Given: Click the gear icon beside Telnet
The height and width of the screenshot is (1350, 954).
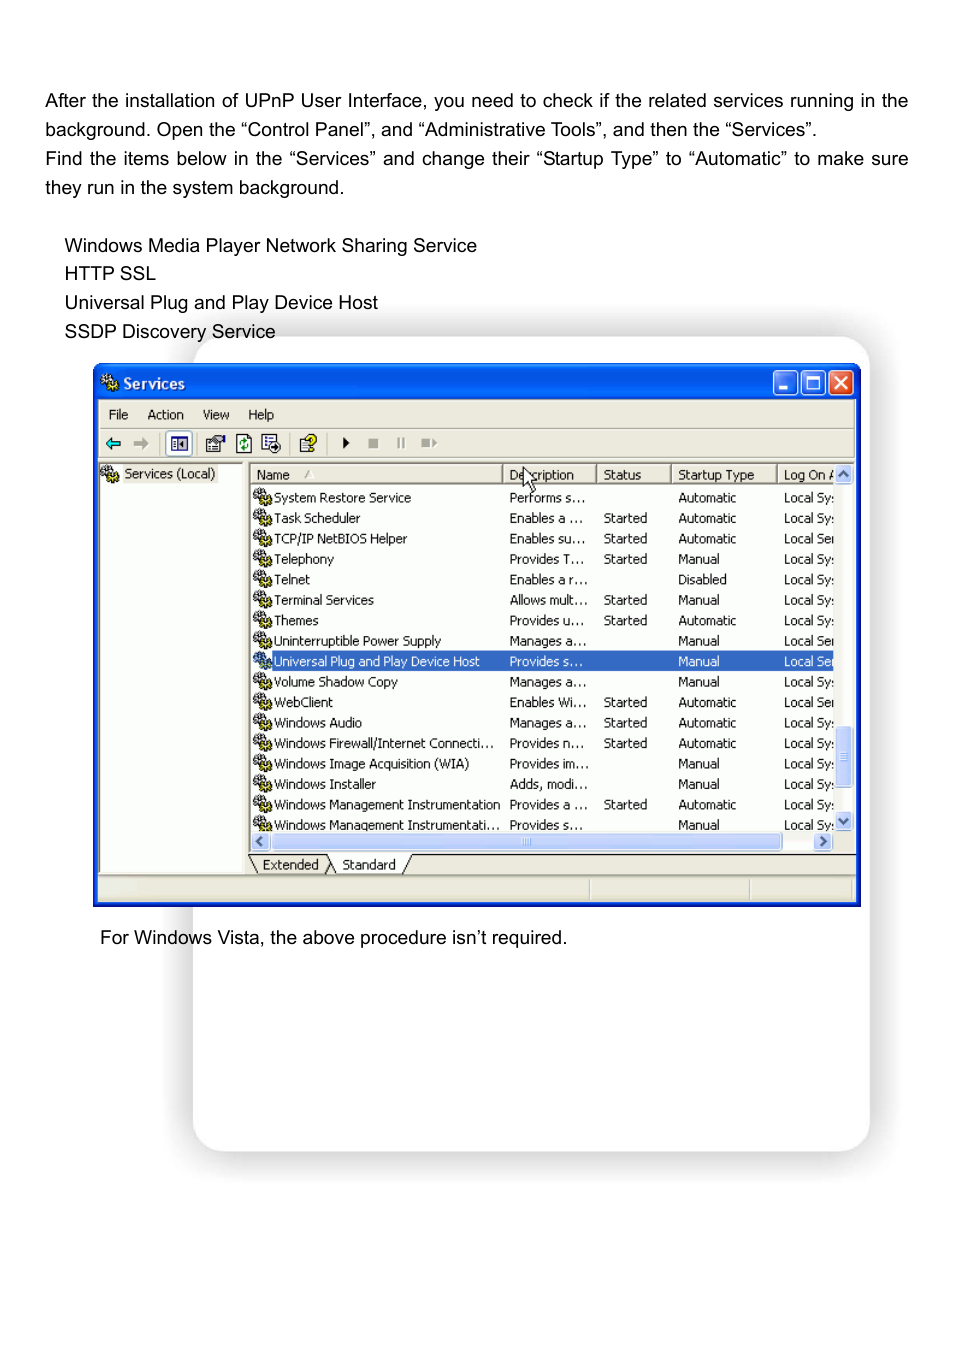Looking at the screenshot, I should [263, 579].
